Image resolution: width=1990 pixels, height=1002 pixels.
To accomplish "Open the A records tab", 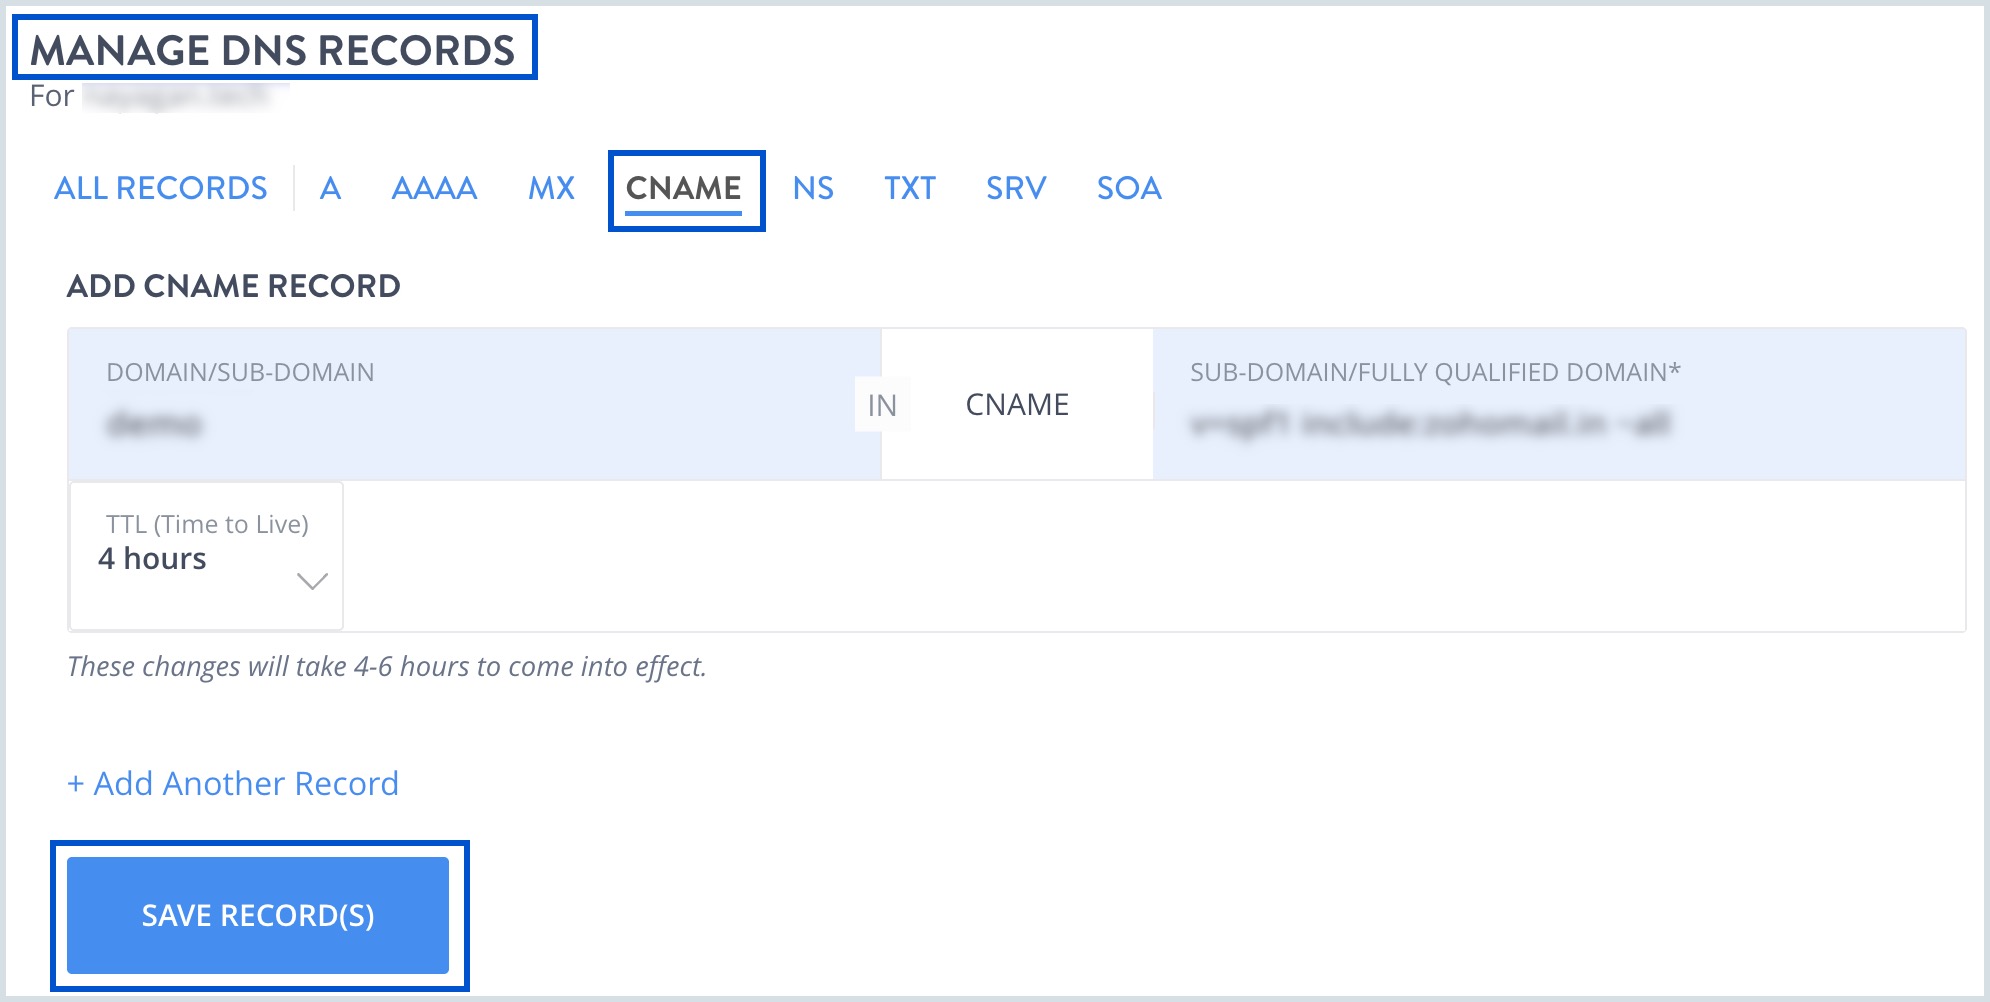I will 330,188.
